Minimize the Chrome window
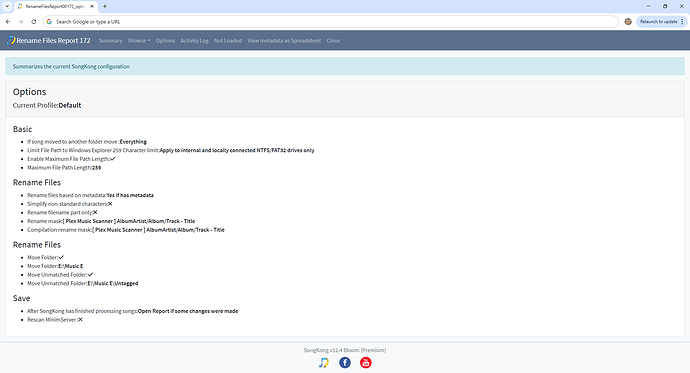 pos(648,6)
